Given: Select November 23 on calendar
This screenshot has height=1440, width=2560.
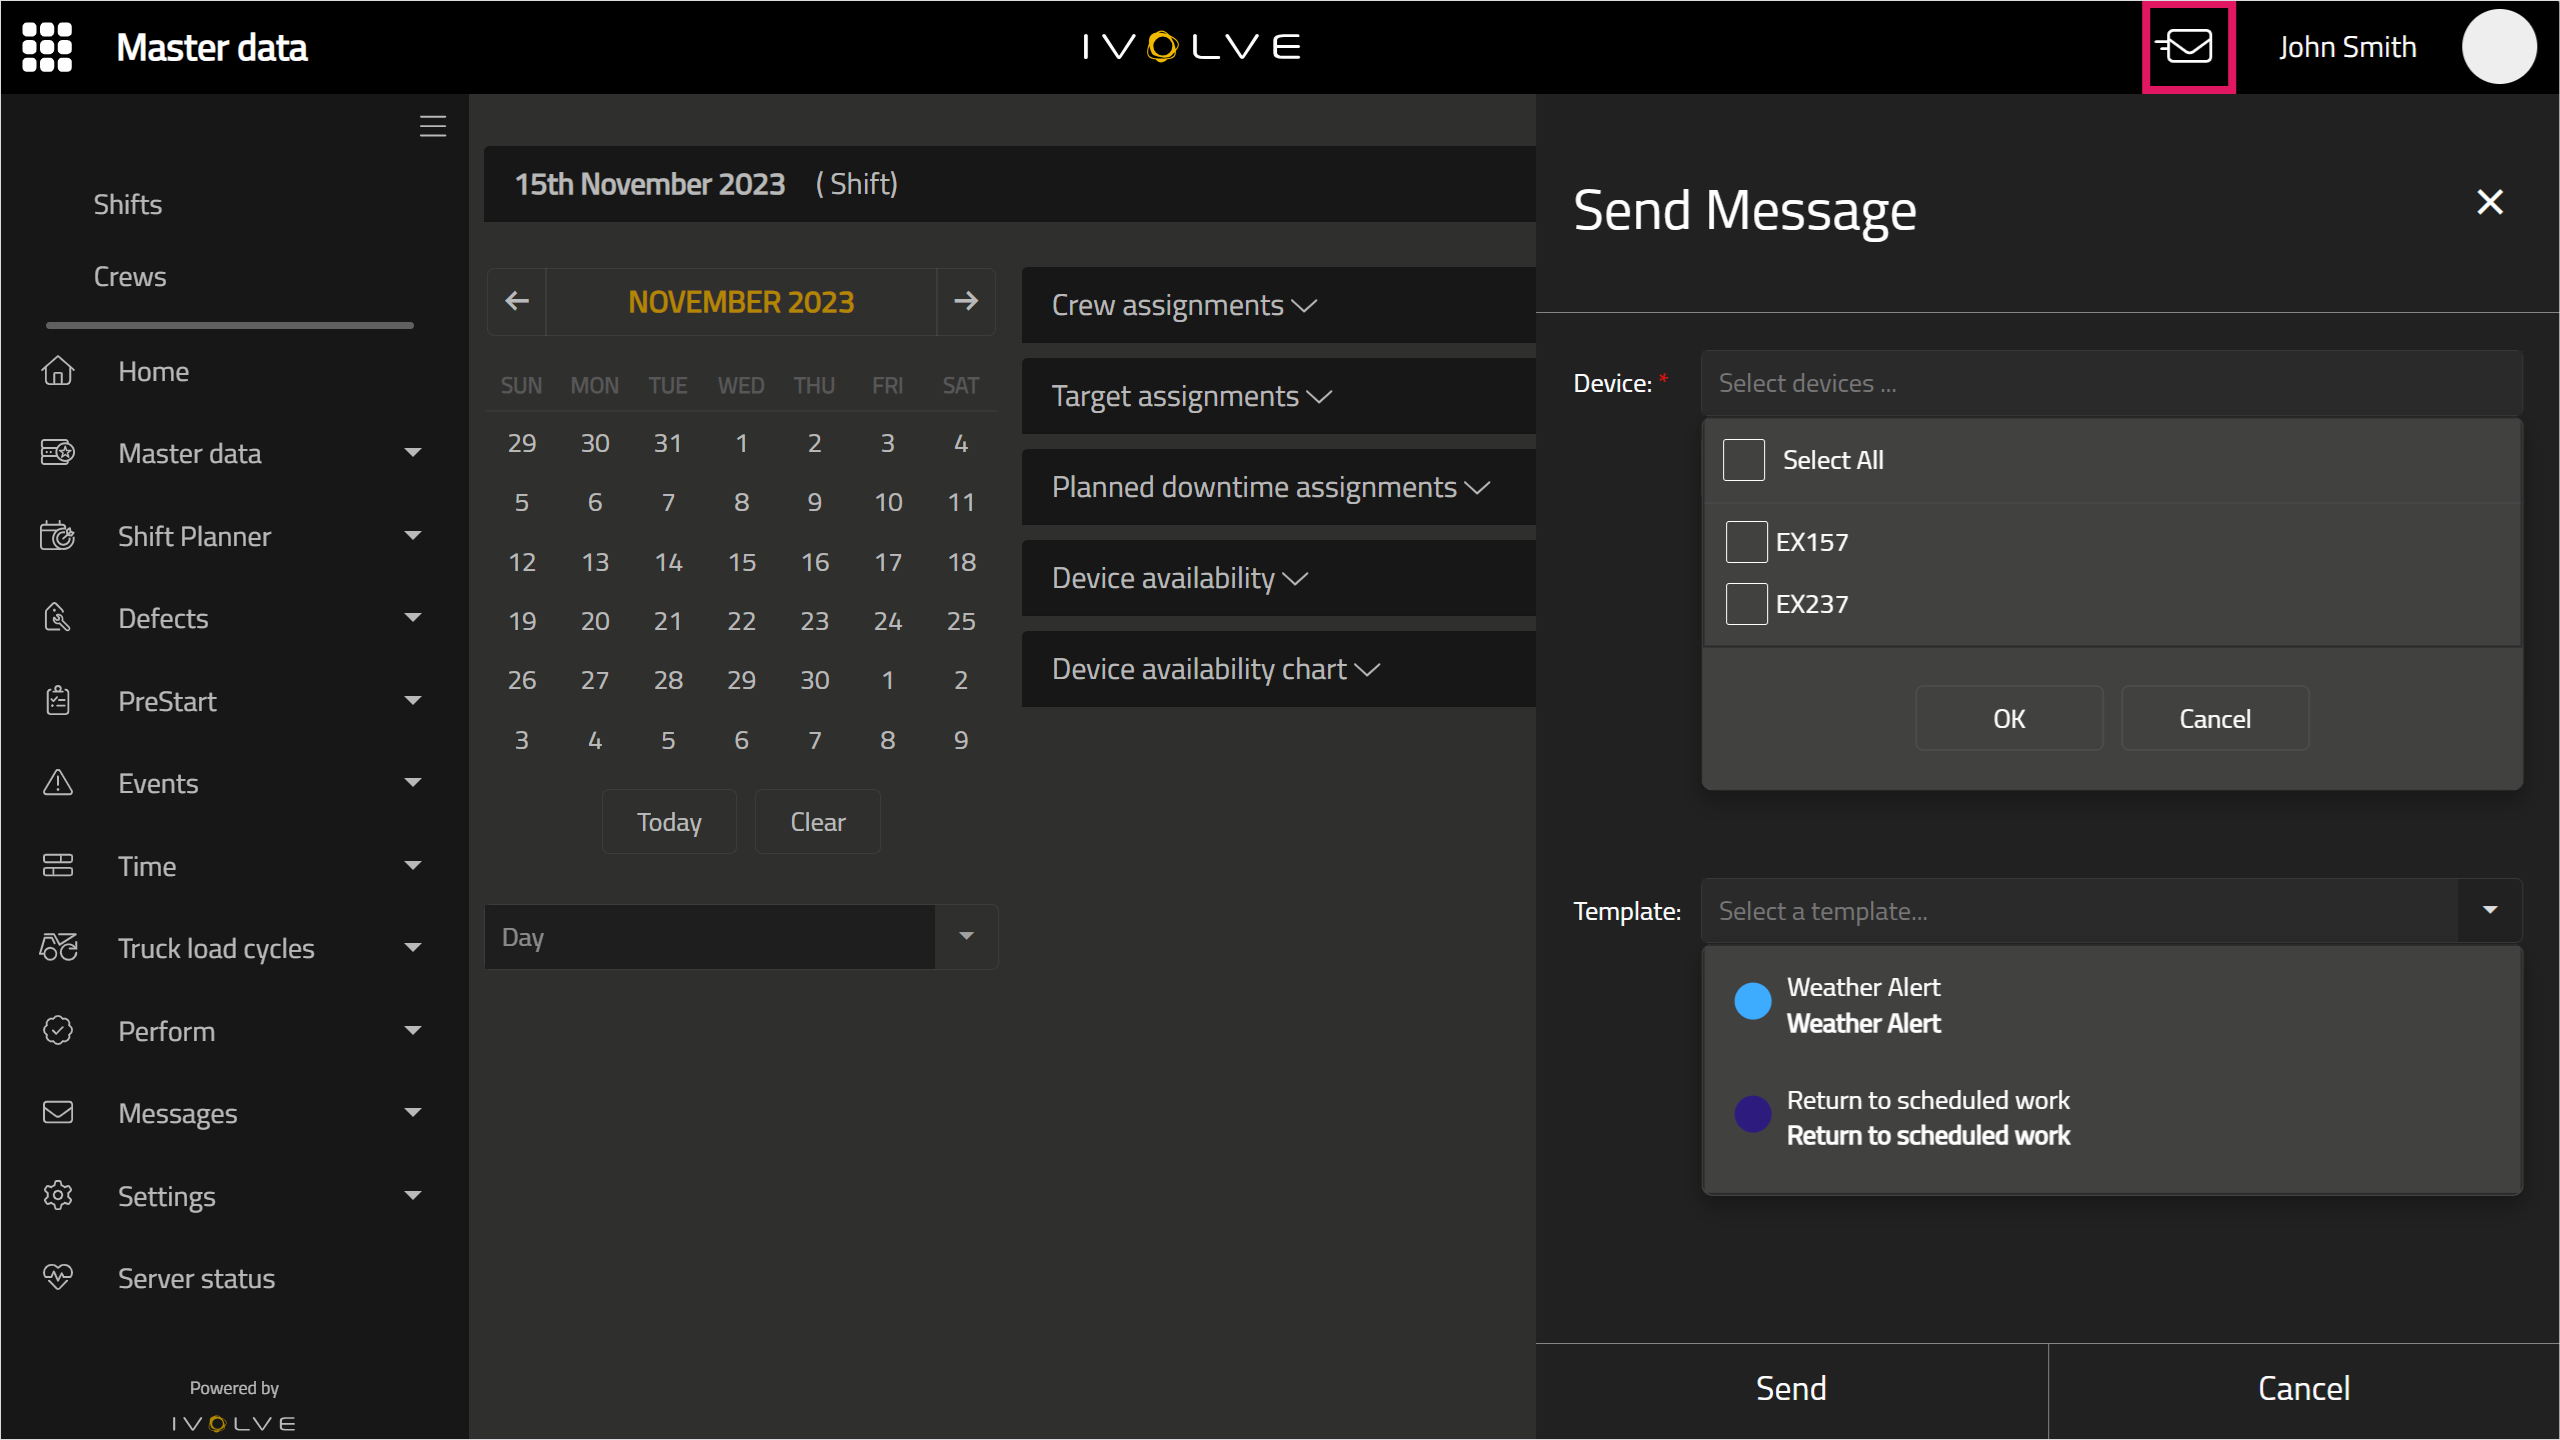Looking at the screenshot, I should (x=815, y=621).
